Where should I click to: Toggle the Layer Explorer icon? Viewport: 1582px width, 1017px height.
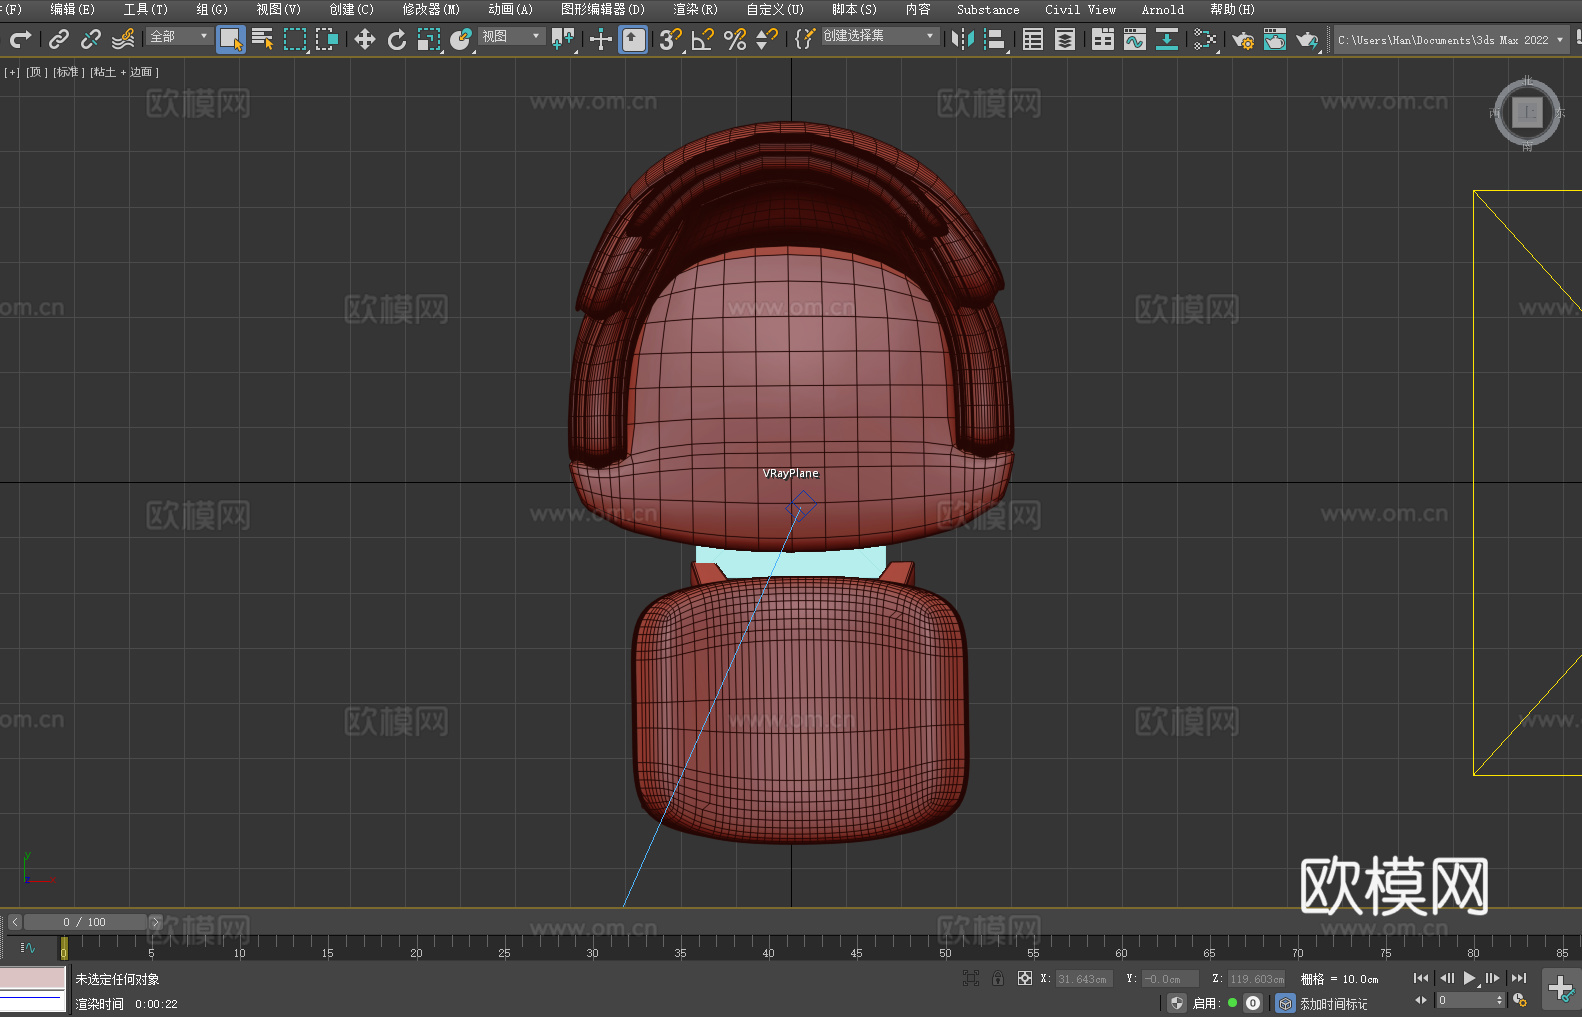[1065, 39]
